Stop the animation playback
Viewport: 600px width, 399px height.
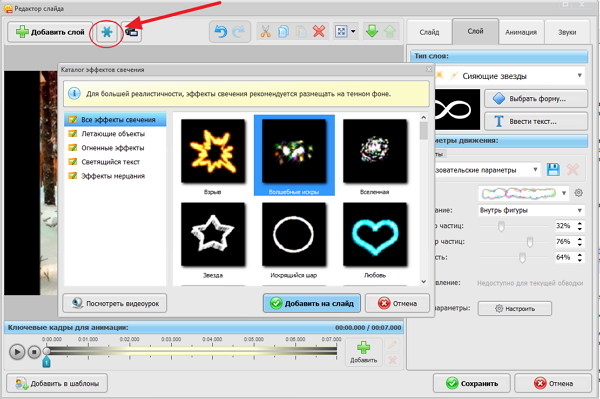click(34, 352)
